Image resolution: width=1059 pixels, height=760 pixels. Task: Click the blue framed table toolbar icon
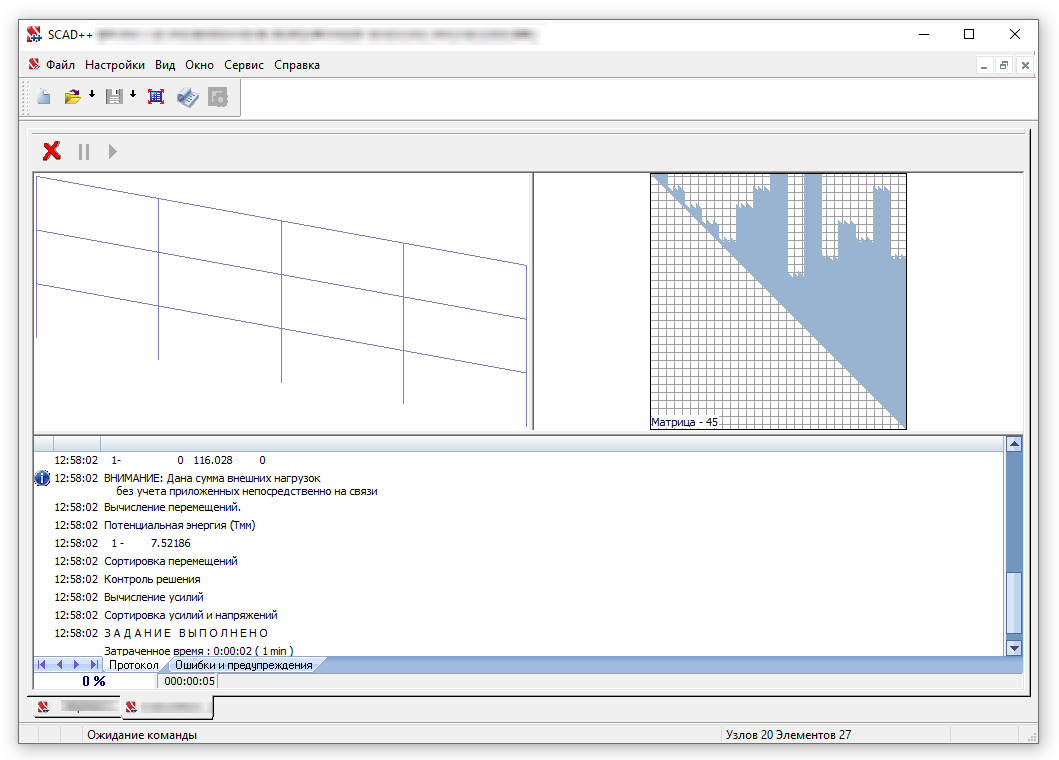point(156,97)
